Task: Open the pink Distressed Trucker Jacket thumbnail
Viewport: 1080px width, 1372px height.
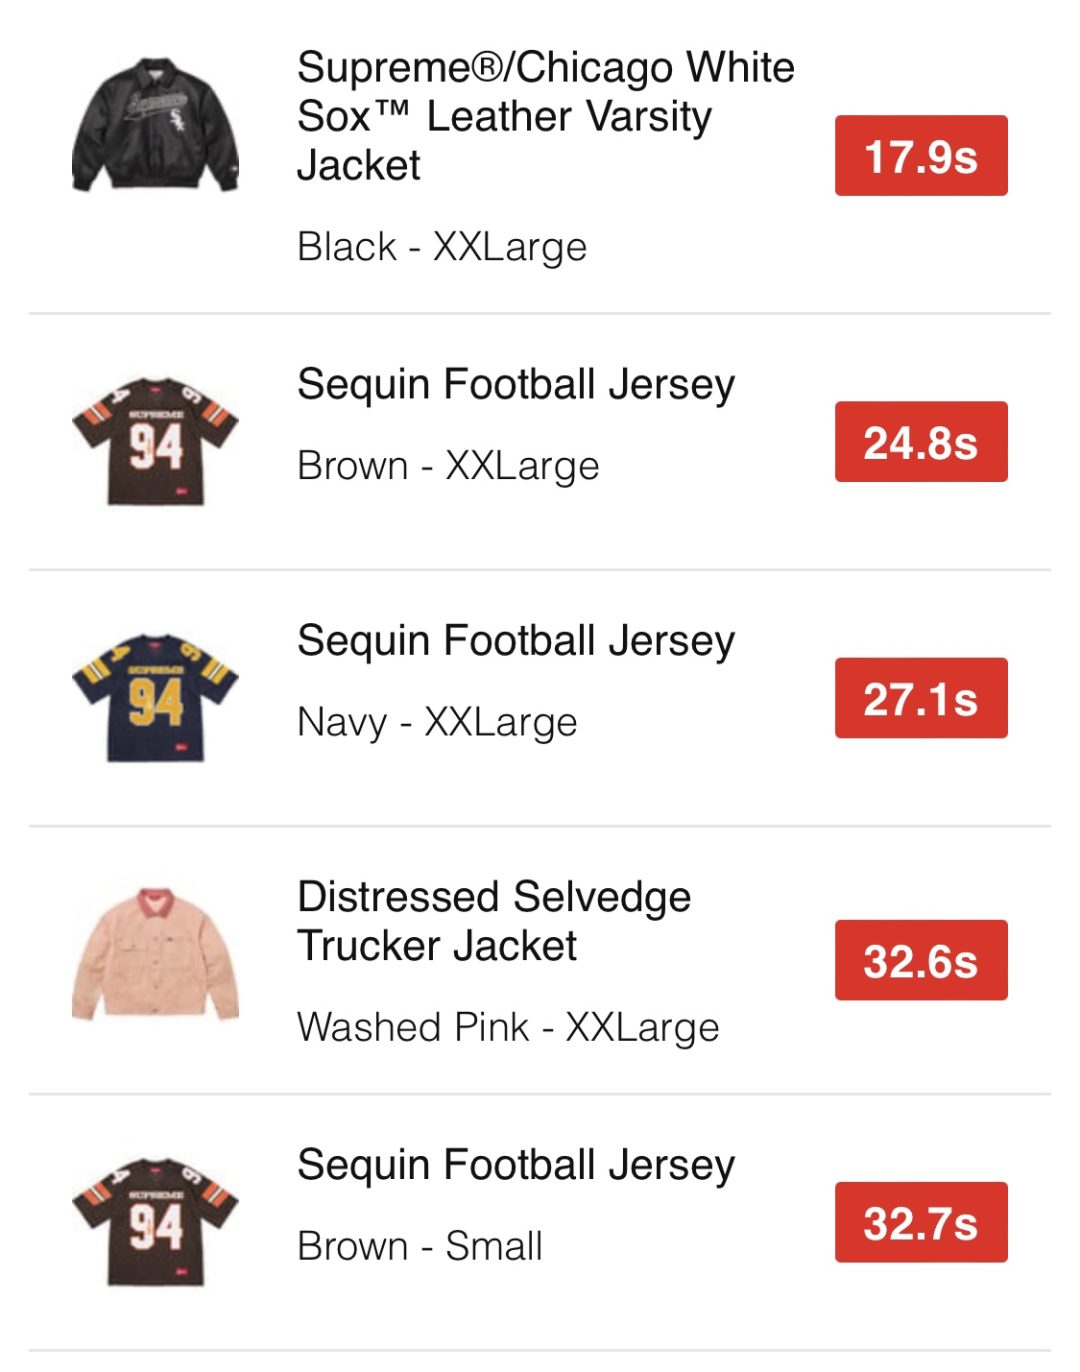Action: point(155,954)
